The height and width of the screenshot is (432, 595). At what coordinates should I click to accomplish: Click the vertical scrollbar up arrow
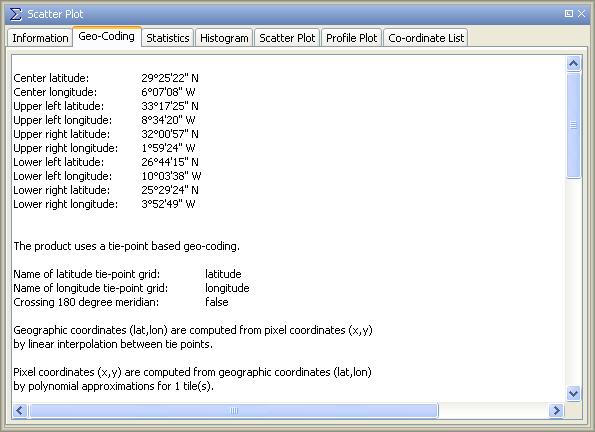point(573,63)
